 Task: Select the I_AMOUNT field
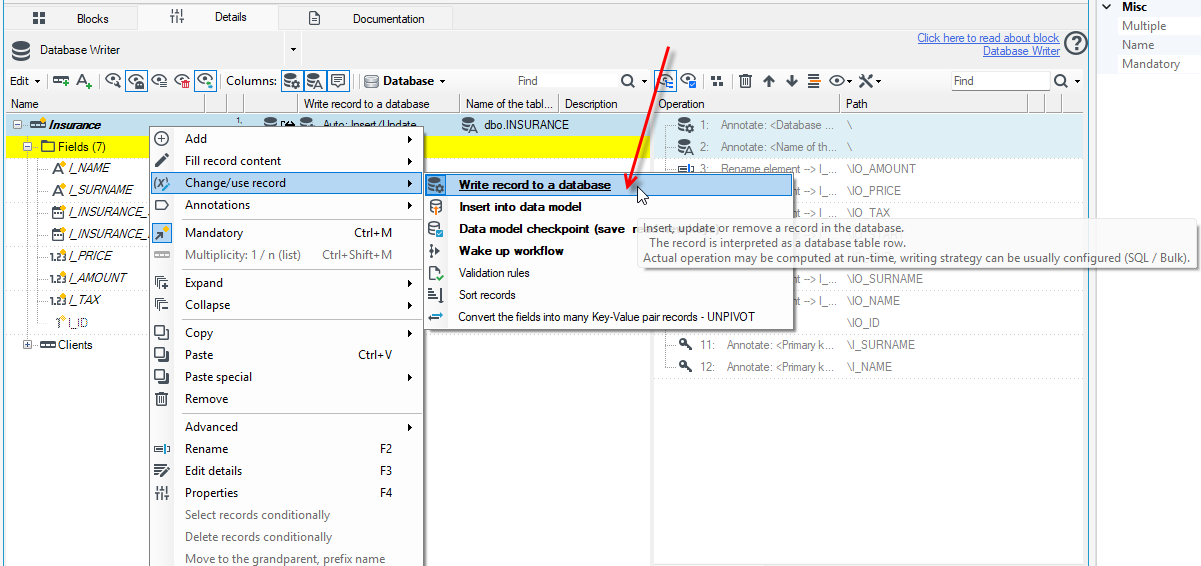pyautogui.click(x=97, y=278)
